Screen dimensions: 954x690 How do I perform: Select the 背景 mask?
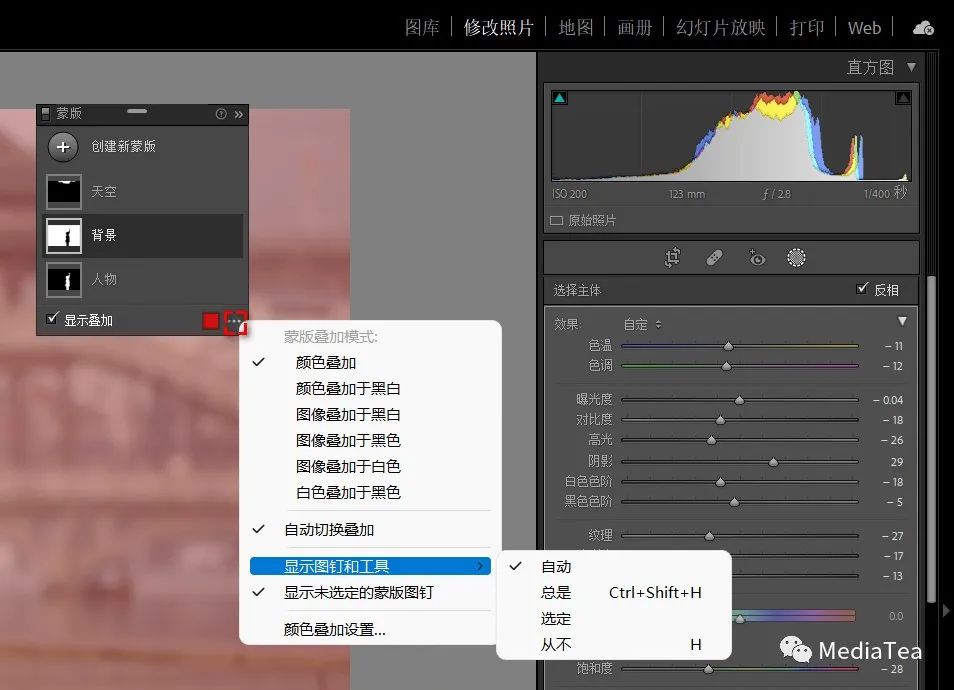[x=143, y=235]
